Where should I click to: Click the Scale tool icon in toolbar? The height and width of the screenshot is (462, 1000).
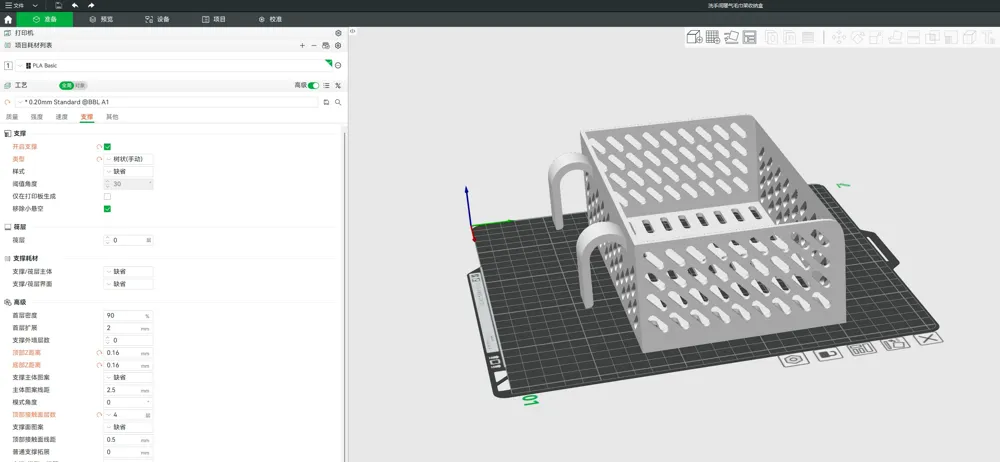tap(876, 38)
